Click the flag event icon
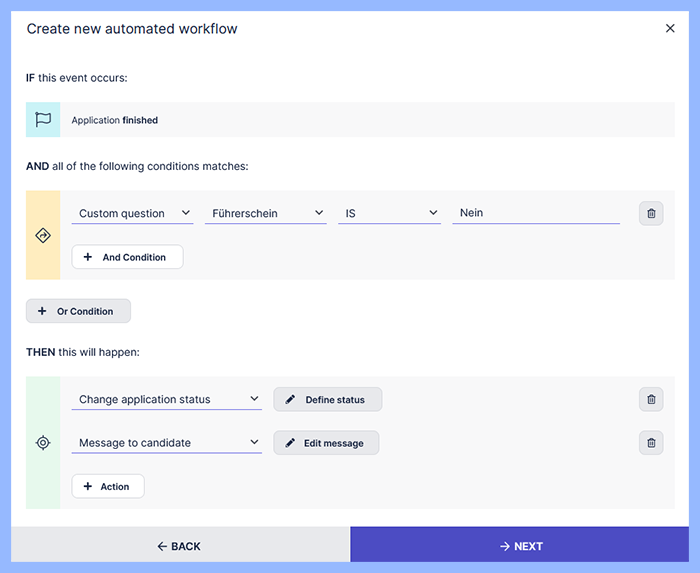700x573 pixels. coord(43,120)
